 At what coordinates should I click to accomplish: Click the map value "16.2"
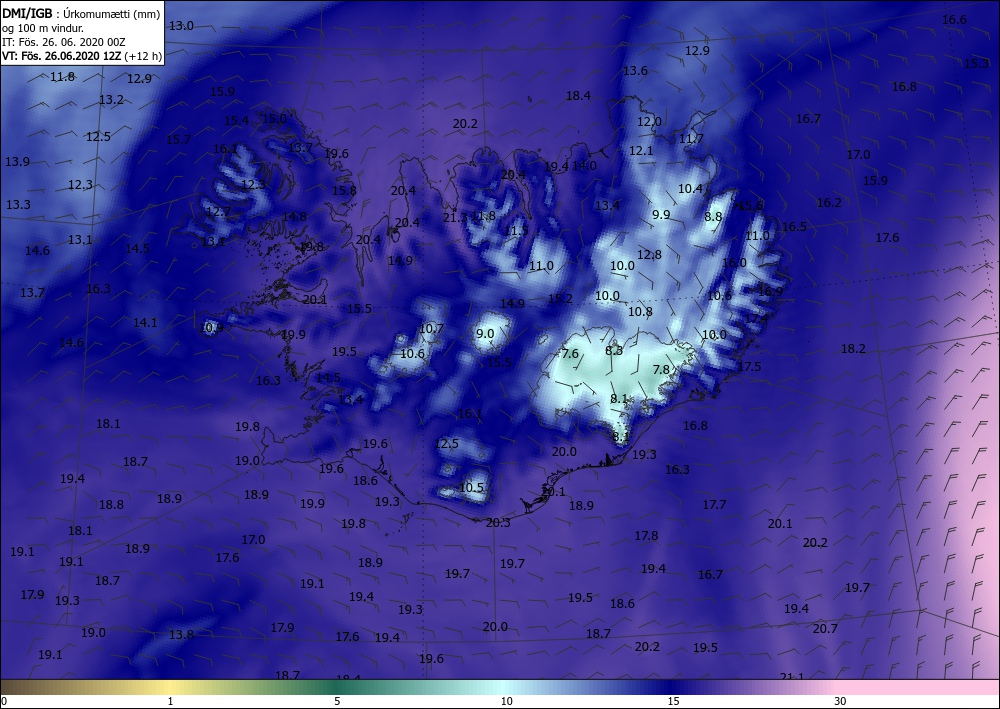click(x=829, y=202)
